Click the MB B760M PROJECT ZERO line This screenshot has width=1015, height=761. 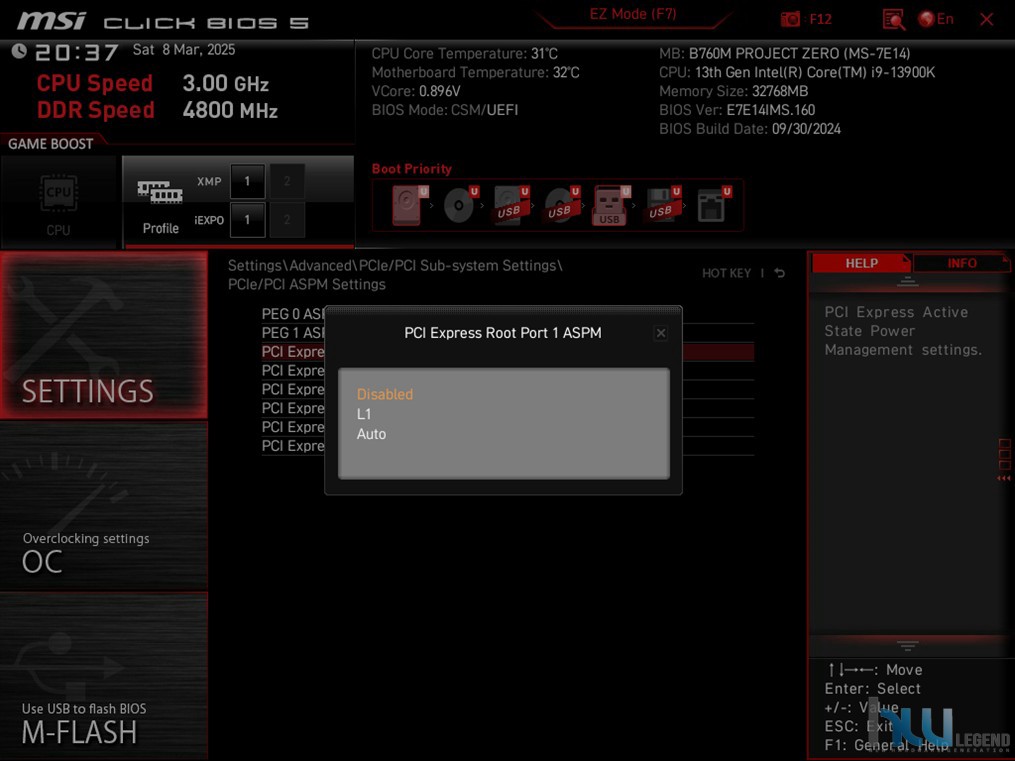click(x=785, y=53)
